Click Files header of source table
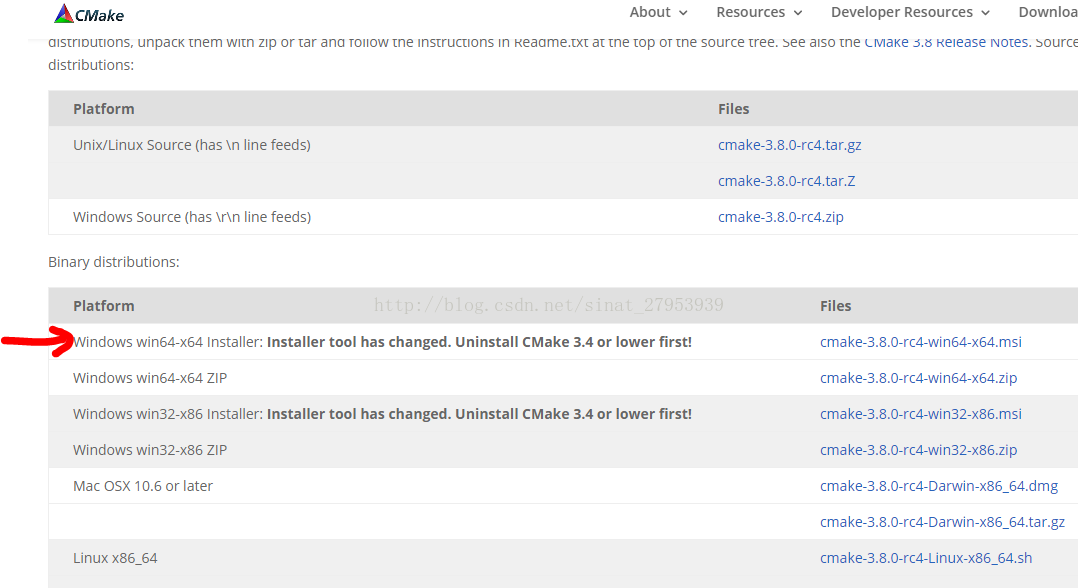1078x588 pixels. click(734, 109)
